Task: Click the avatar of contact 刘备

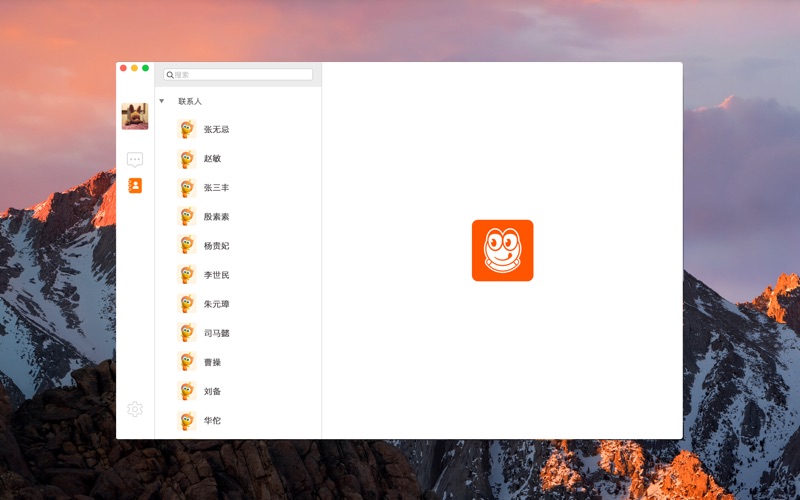Action: pos(187,391)
